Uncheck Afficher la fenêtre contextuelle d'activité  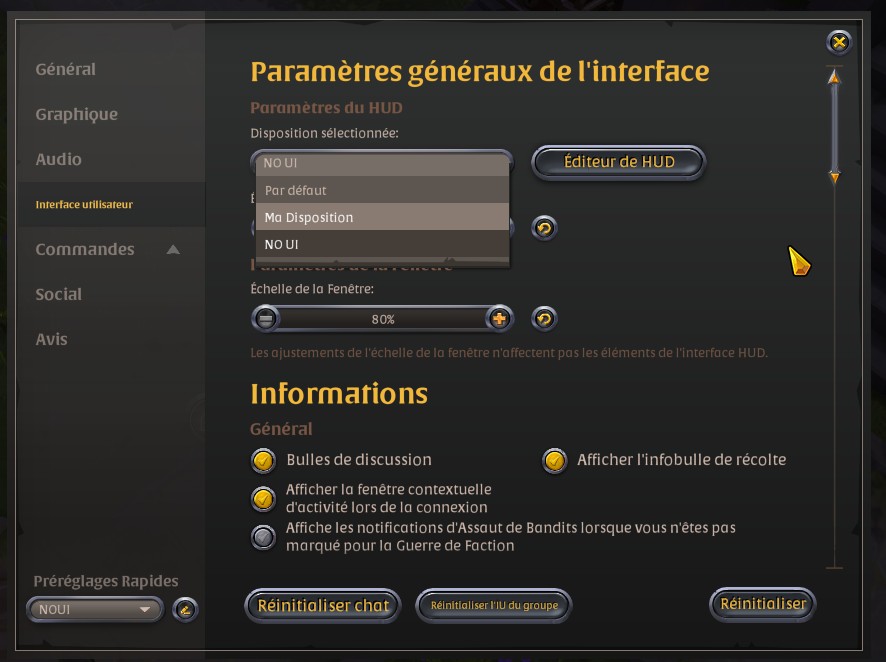pyautogui.click(x=263, y=498)
